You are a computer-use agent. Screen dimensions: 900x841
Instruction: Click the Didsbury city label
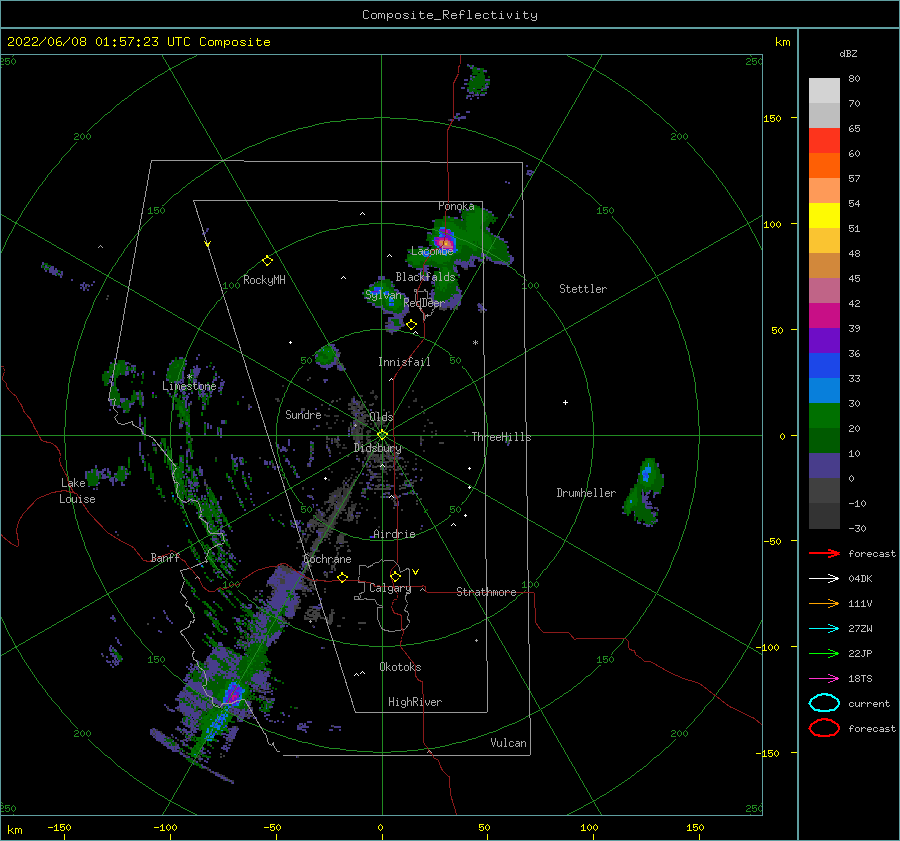[377, 448]
